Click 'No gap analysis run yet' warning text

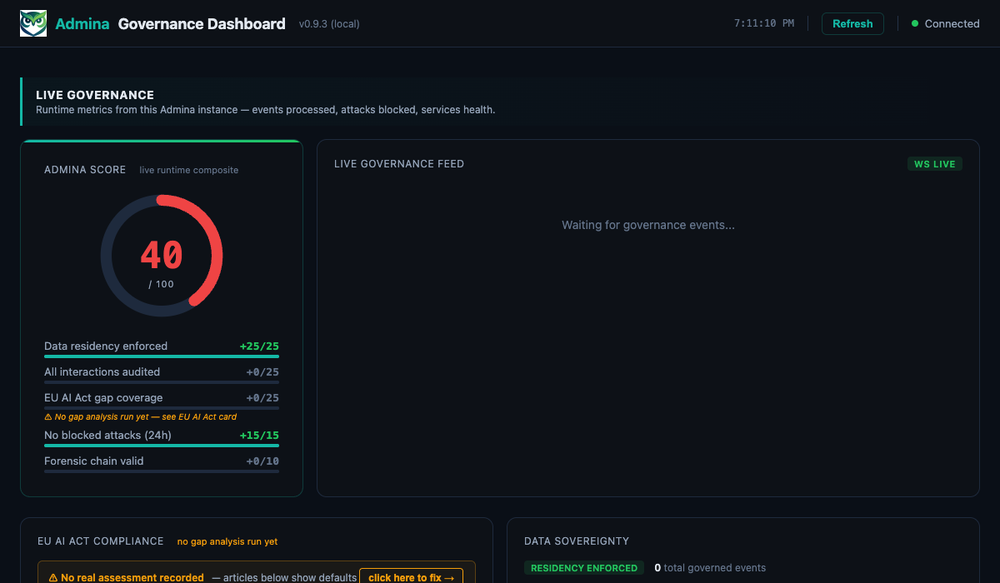tap(145, 417)
